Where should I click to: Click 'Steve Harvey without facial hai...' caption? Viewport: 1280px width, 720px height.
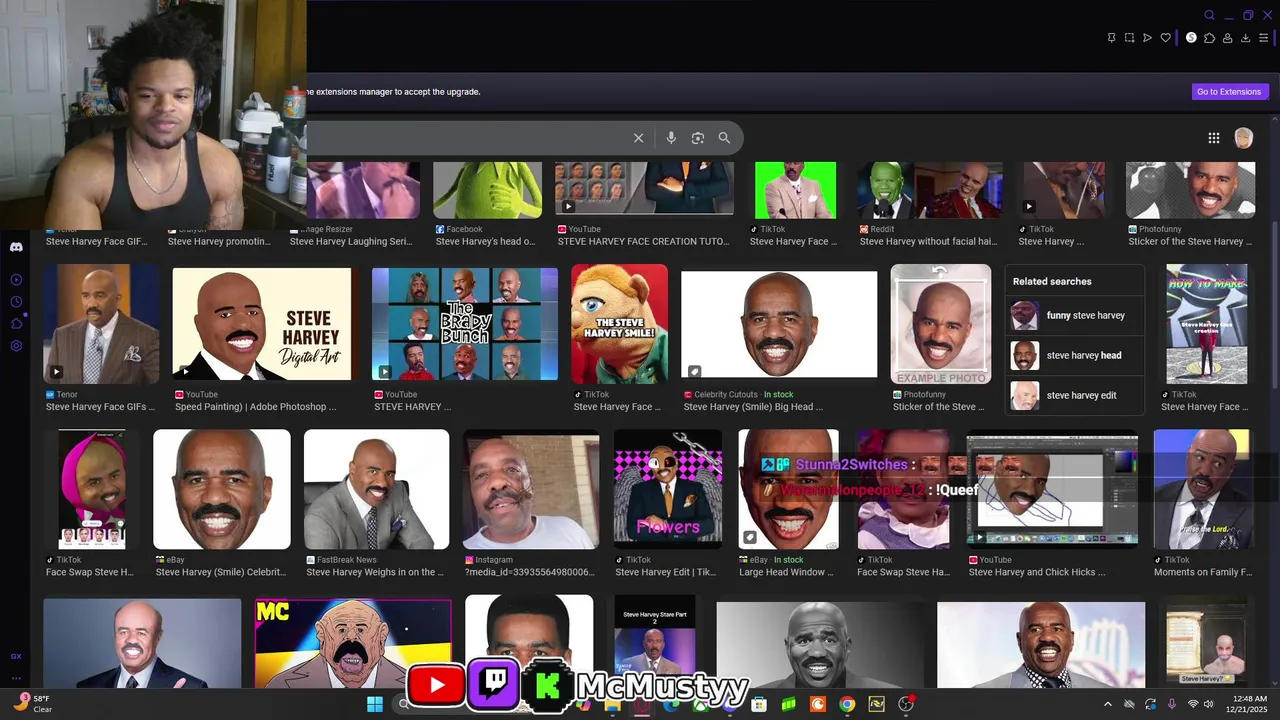(928, 241)
